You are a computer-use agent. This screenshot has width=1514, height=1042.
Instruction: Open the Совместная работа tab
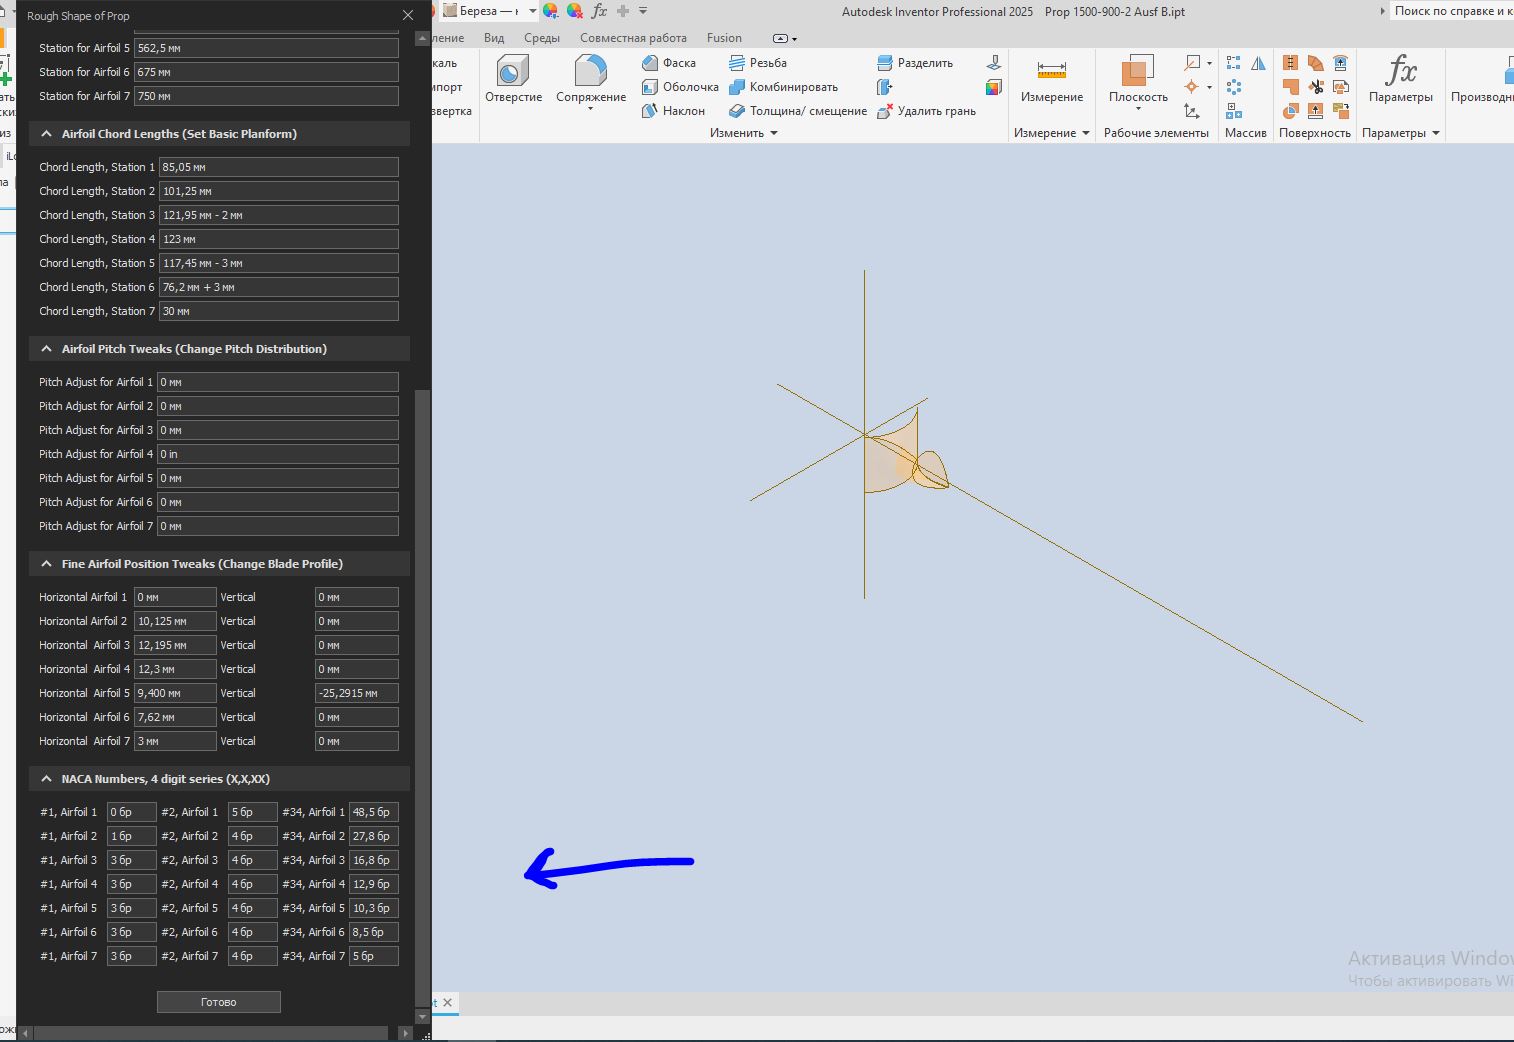(x=633, y=38)
